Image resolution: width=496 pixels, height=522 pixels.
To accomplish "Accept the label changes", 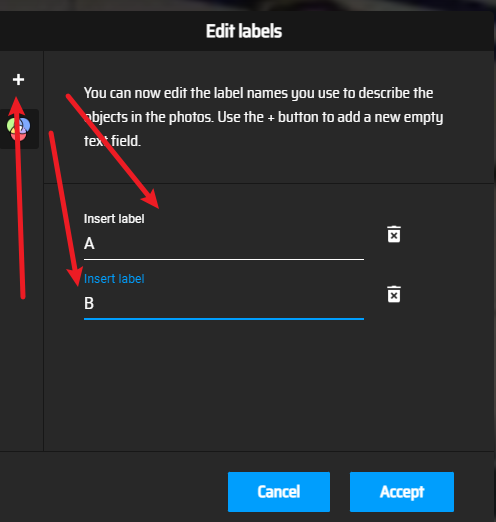I will (x=402, y=492).
